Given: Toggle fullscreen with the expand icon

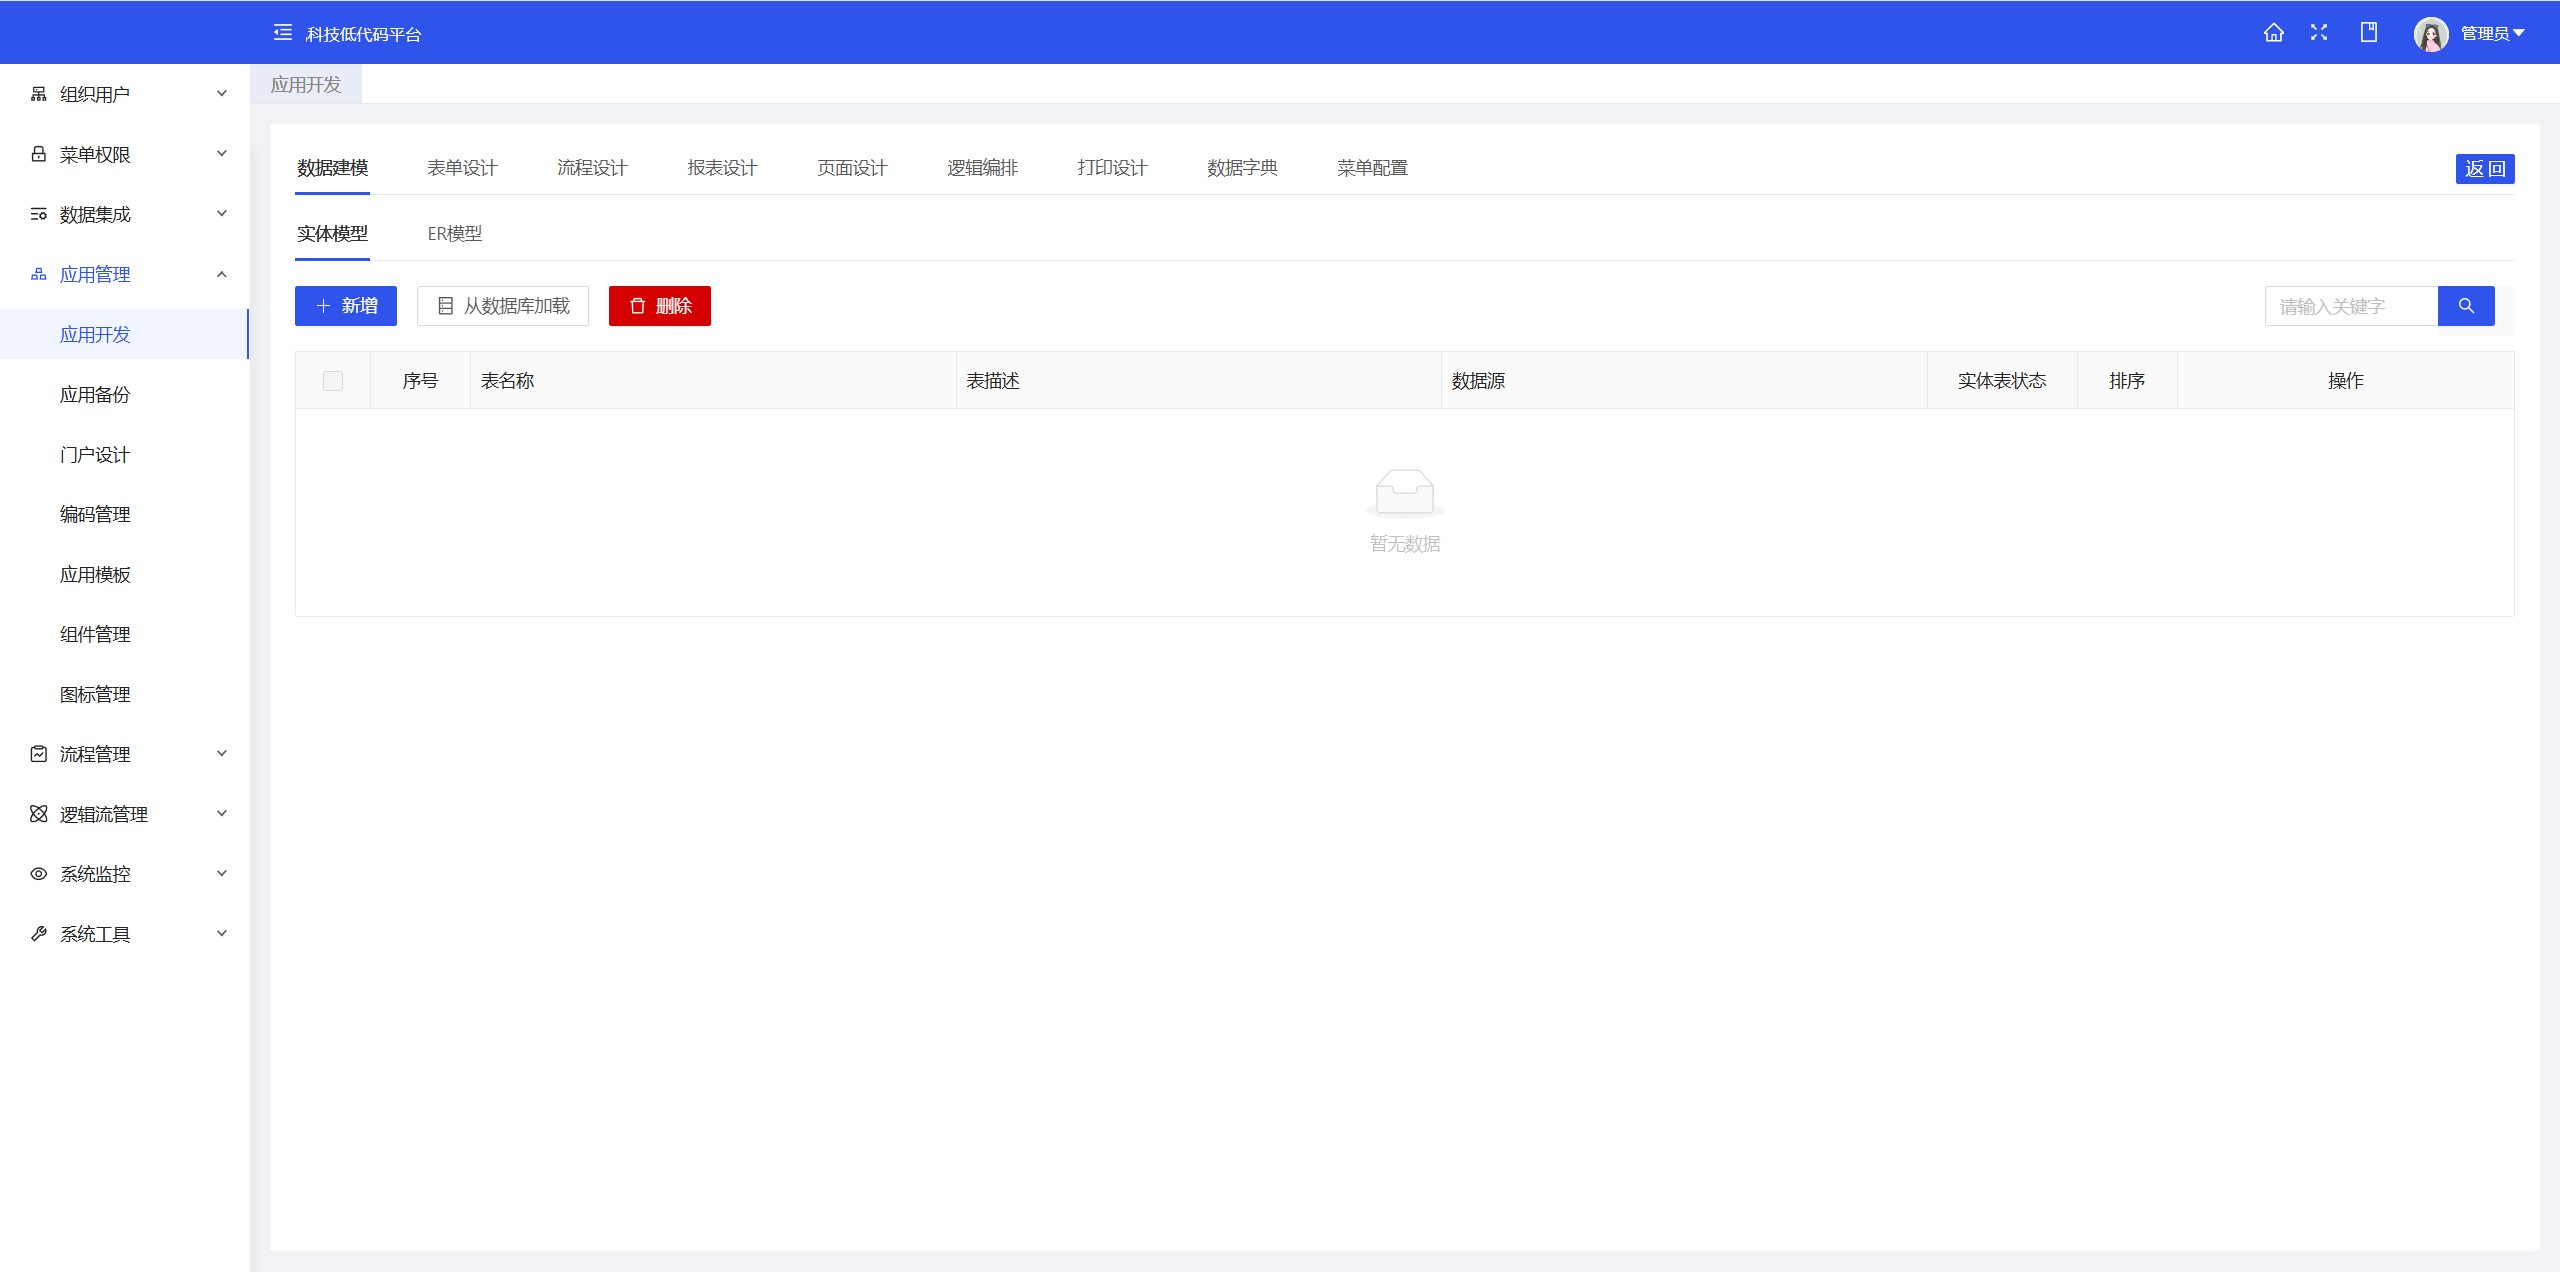Looking at the screenshot, I should tap(2319, 33).
